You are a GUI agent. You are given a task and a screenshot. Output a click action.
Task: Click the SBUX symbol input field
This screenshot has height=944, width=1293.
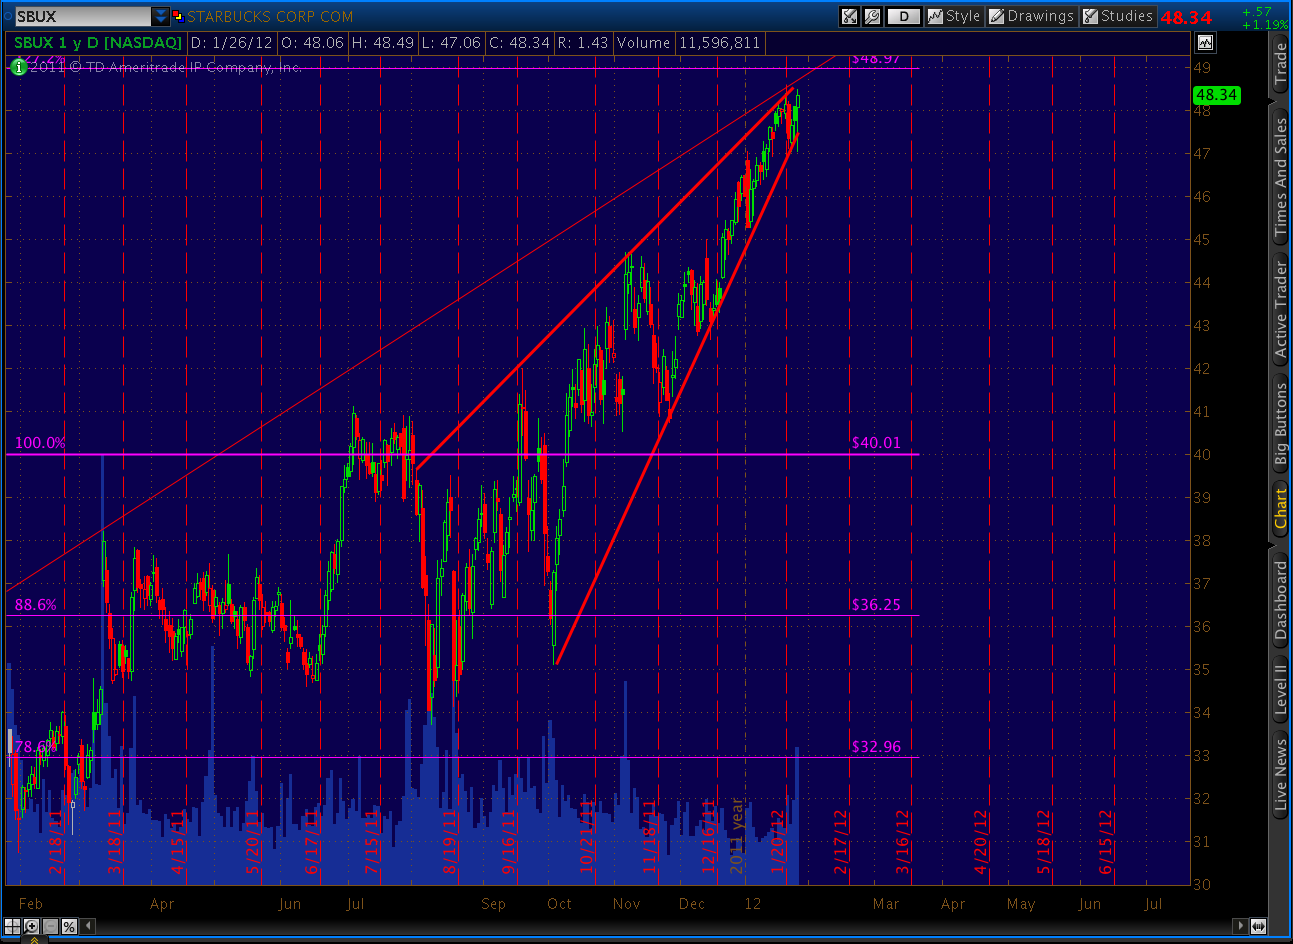point(83,16)
